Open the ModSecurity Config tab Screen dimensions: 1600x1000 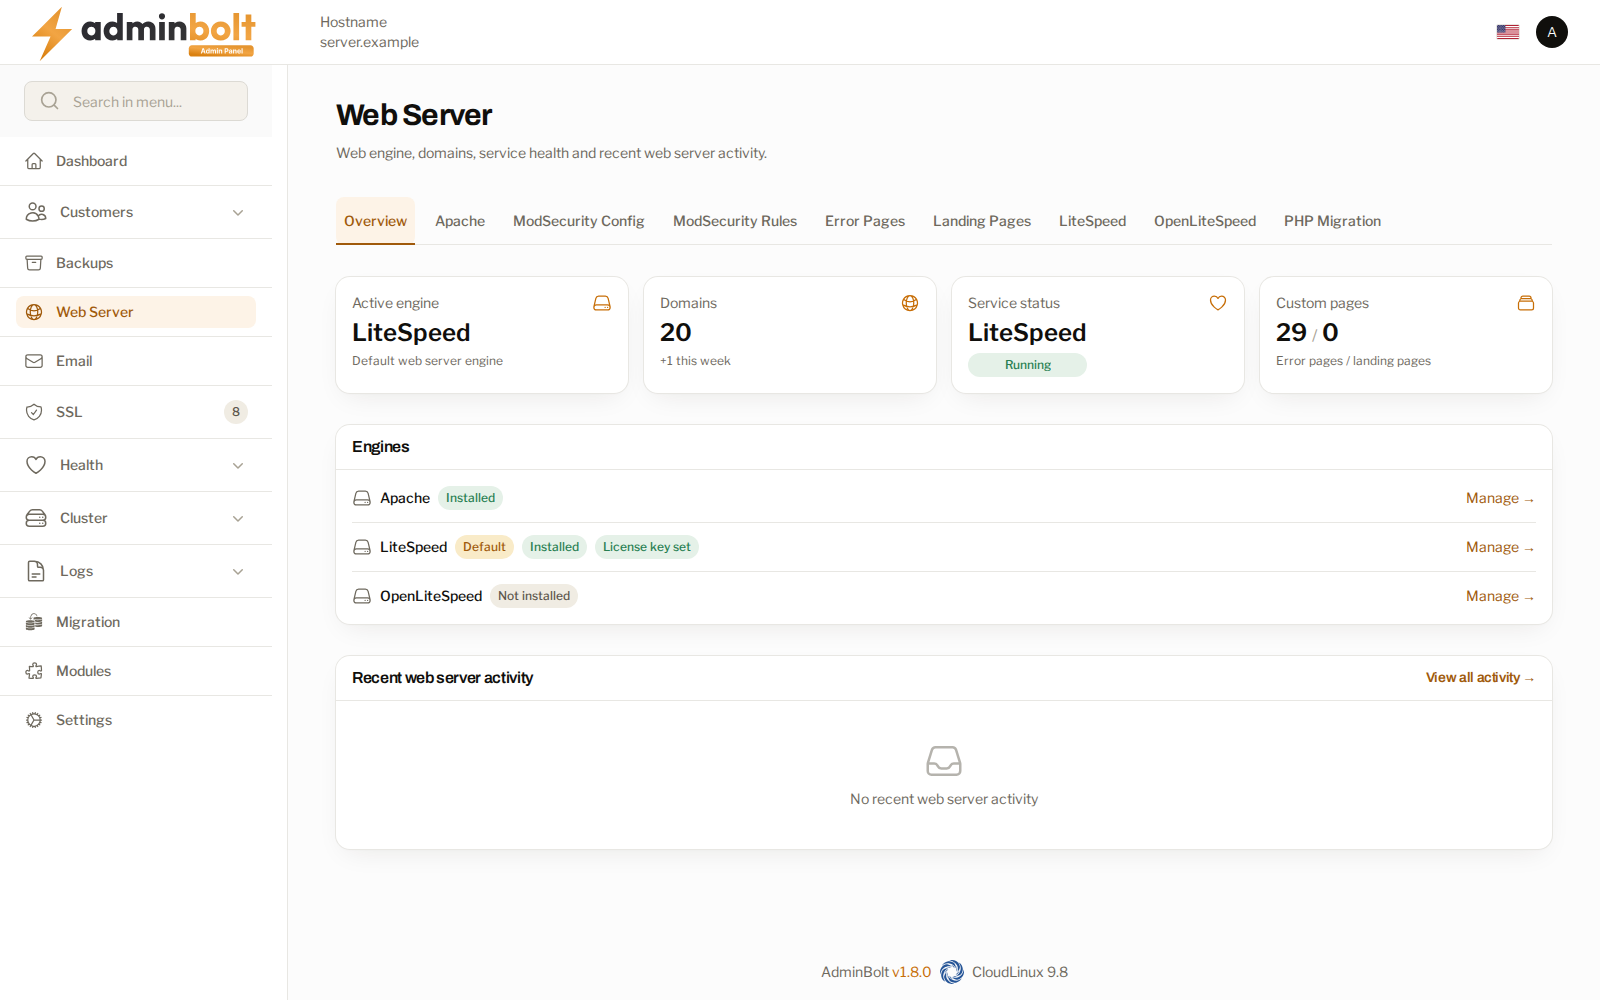(x=578, y=221)
